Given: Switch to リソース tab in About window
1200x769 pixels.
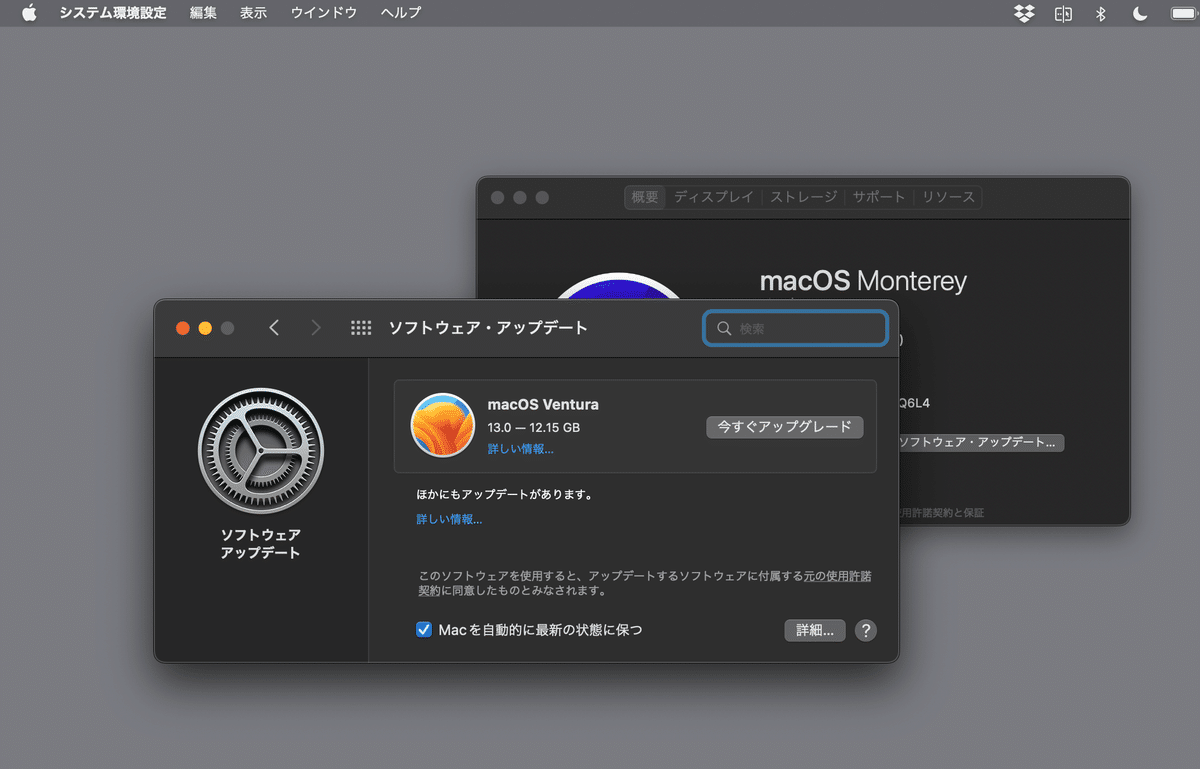Looking at the screenshot, I should [x=948, y=197].
